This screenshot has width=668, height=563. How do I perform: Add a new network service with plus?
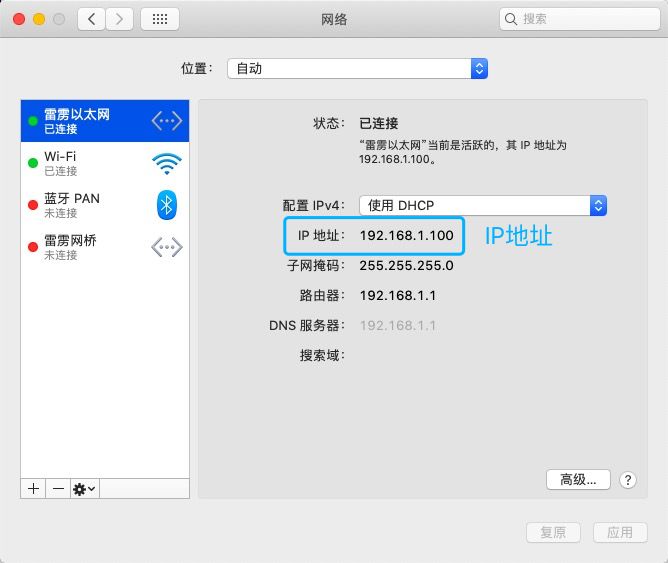click(x=33, y=488)
